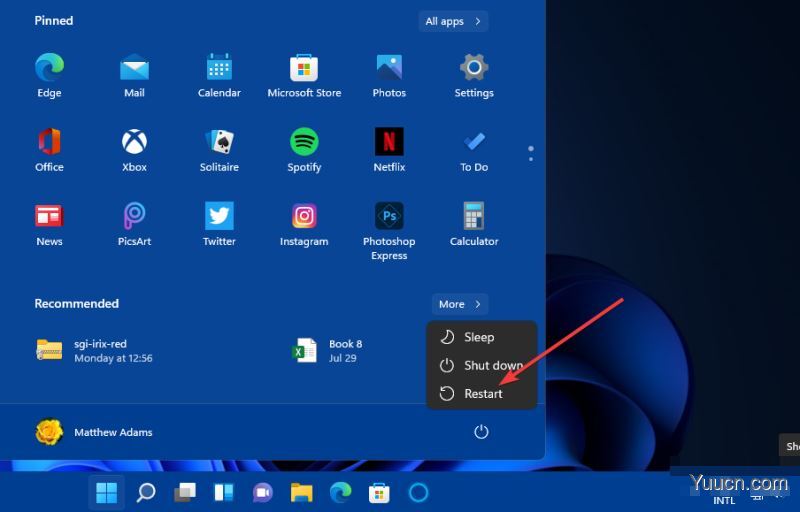Image resolution: width=800 pixels, height=512 pixels.
Task: Open the Matthew Adams user account
Action: [94, 432]
